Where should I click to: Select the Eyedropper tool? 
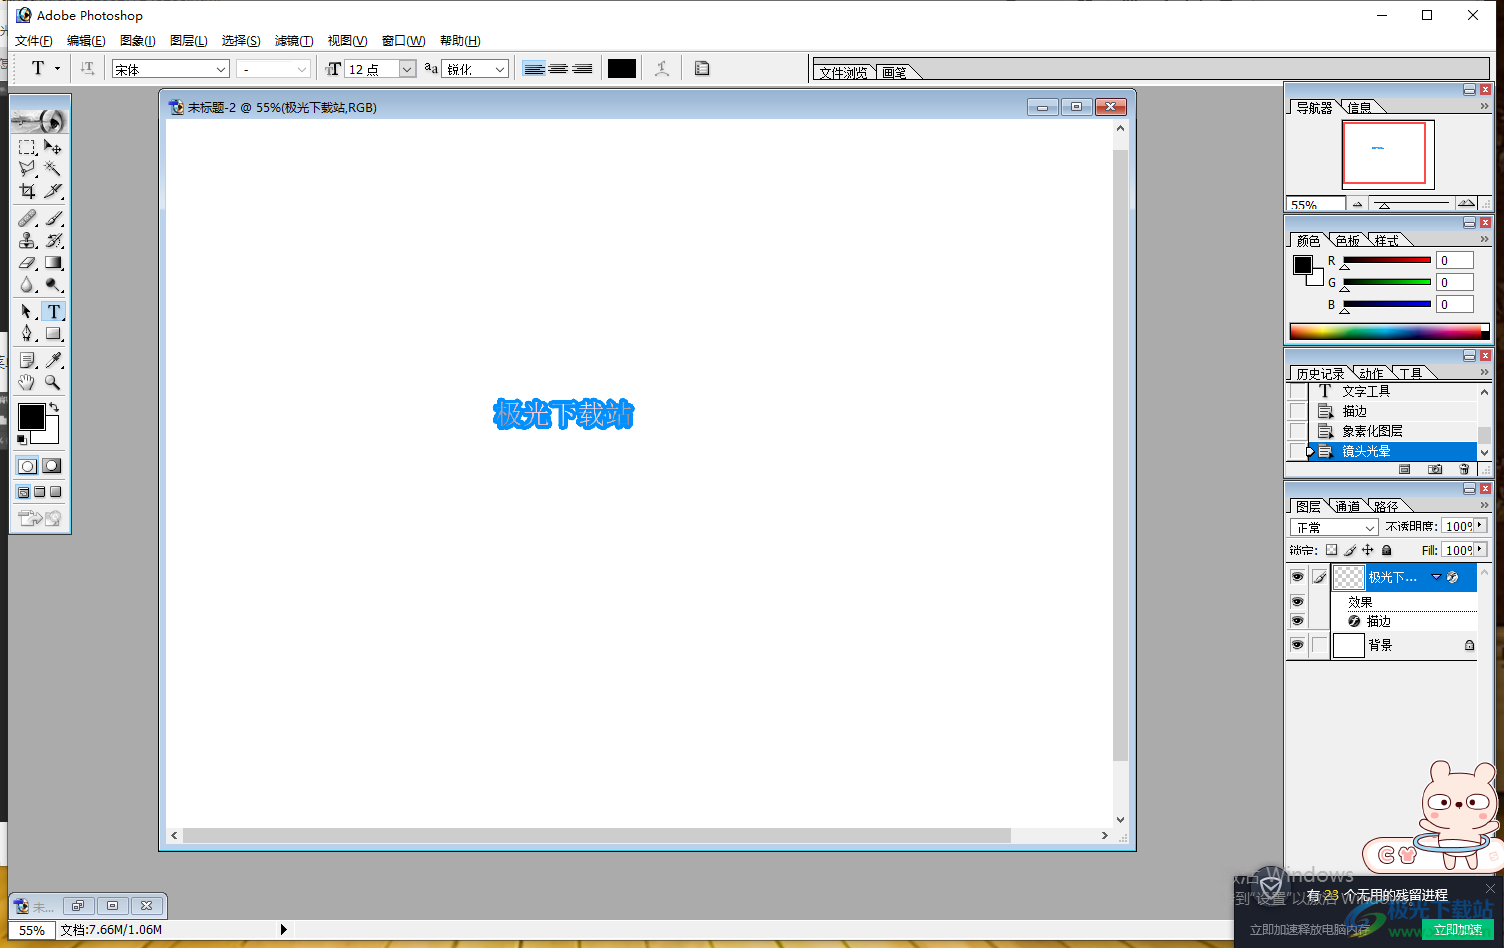point(53,360)
